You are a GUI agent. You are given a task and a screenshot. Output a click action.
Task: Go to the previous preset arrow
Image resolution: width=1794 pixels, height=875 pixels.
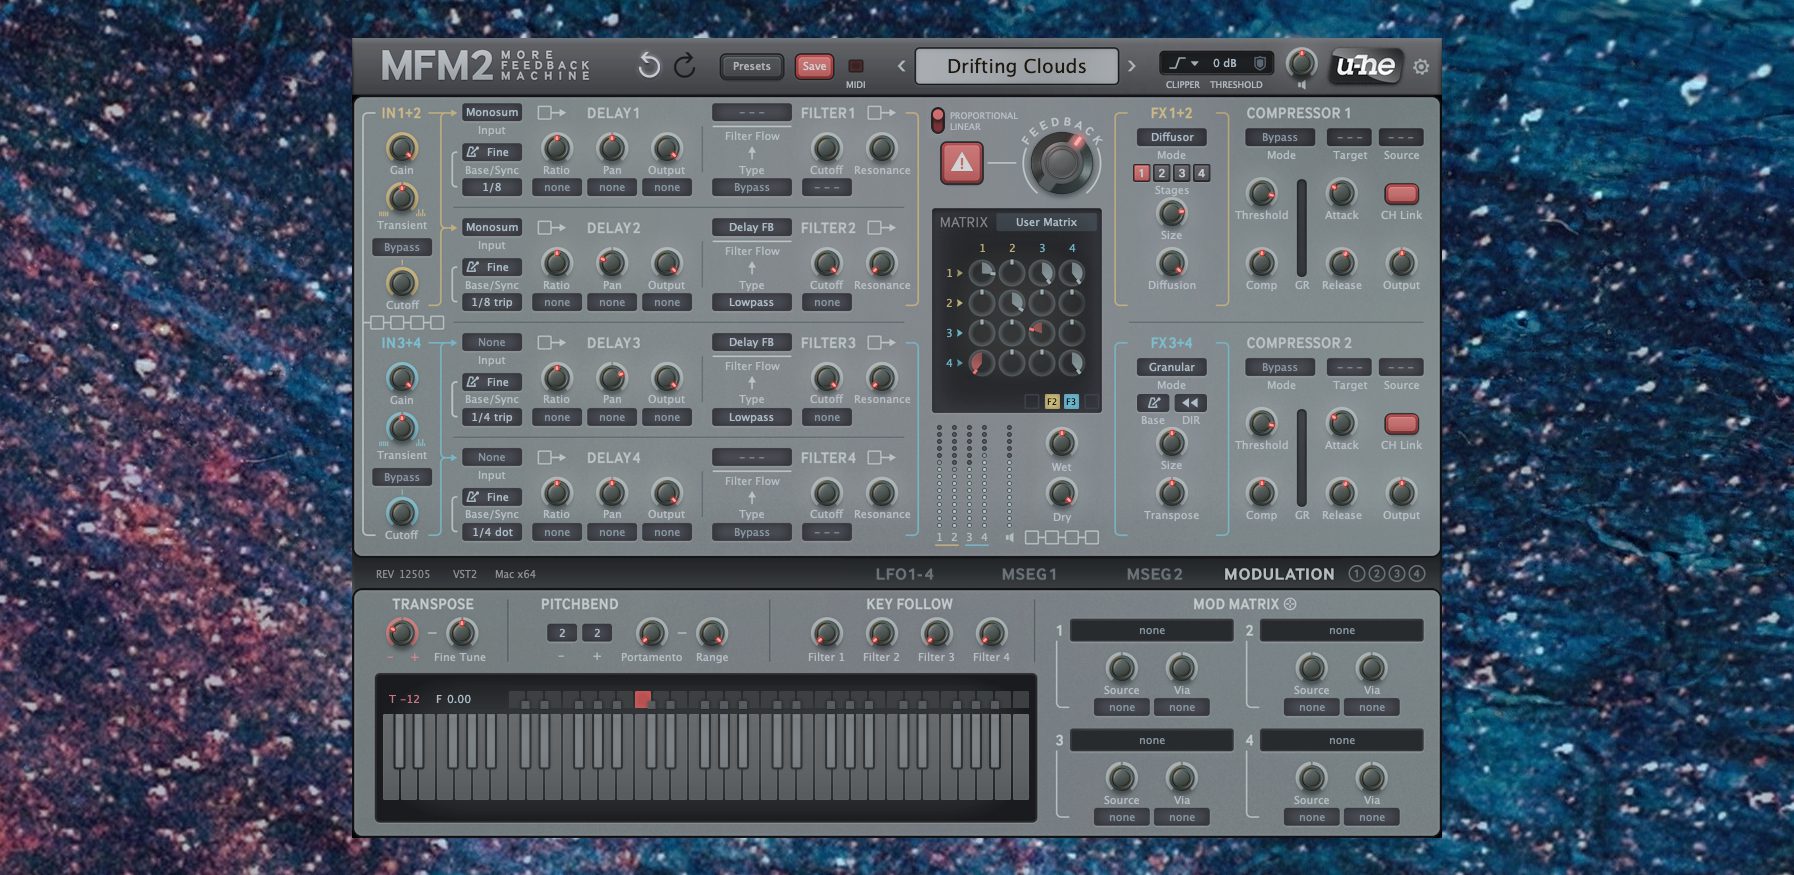click(901, 66)
